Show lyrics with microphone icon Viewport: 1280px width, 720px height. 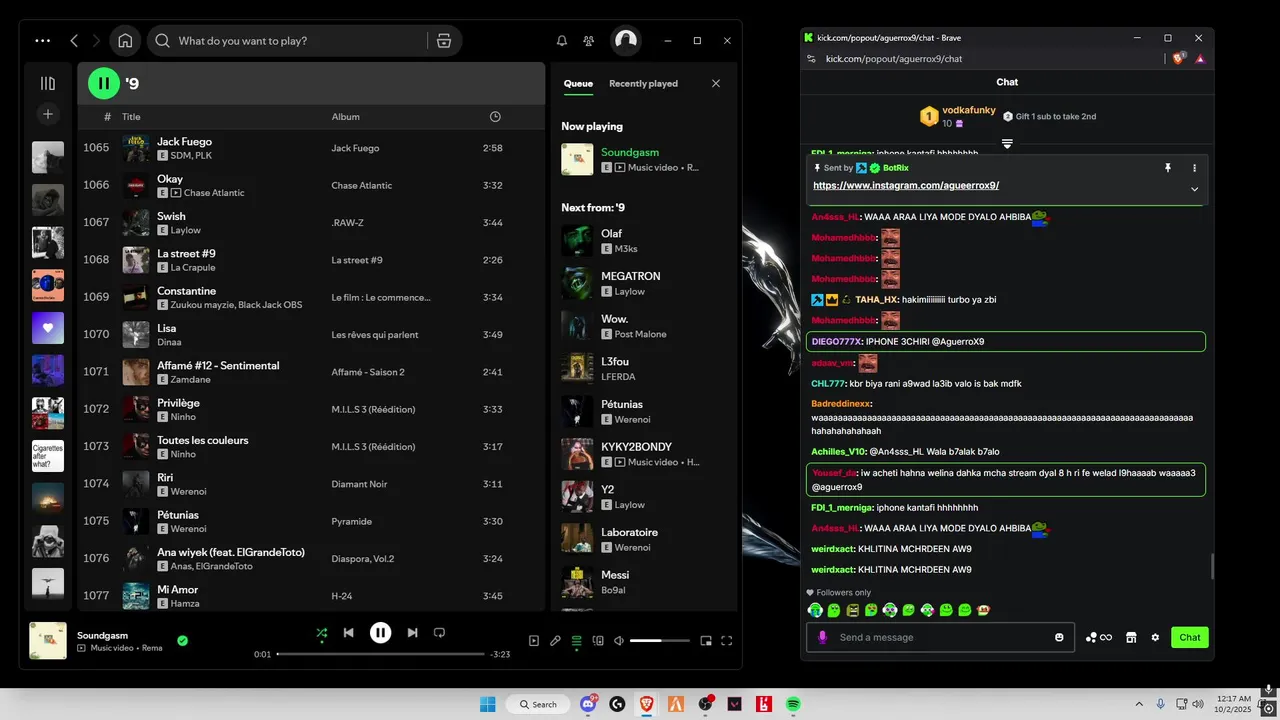coord(555,641)
